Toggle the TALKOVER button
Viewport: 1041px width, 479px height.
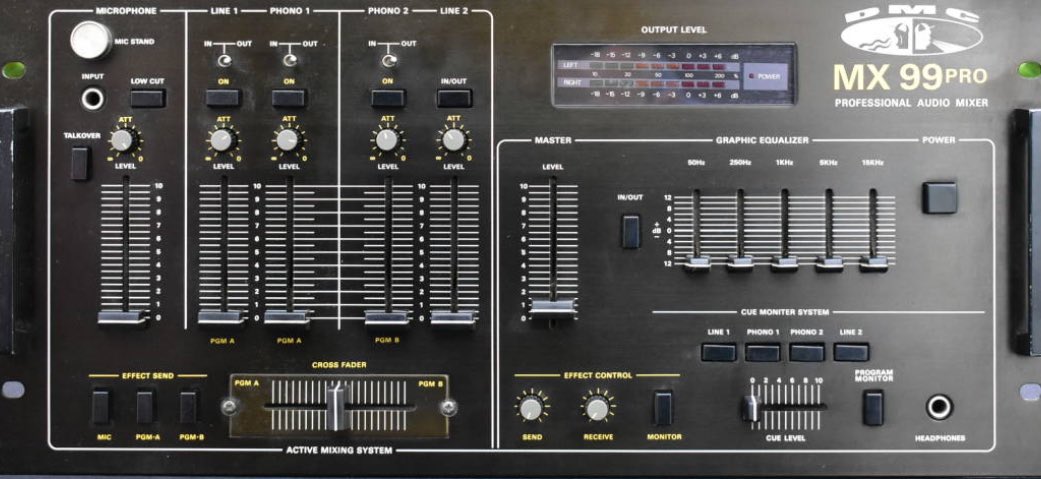coord(80,163)
